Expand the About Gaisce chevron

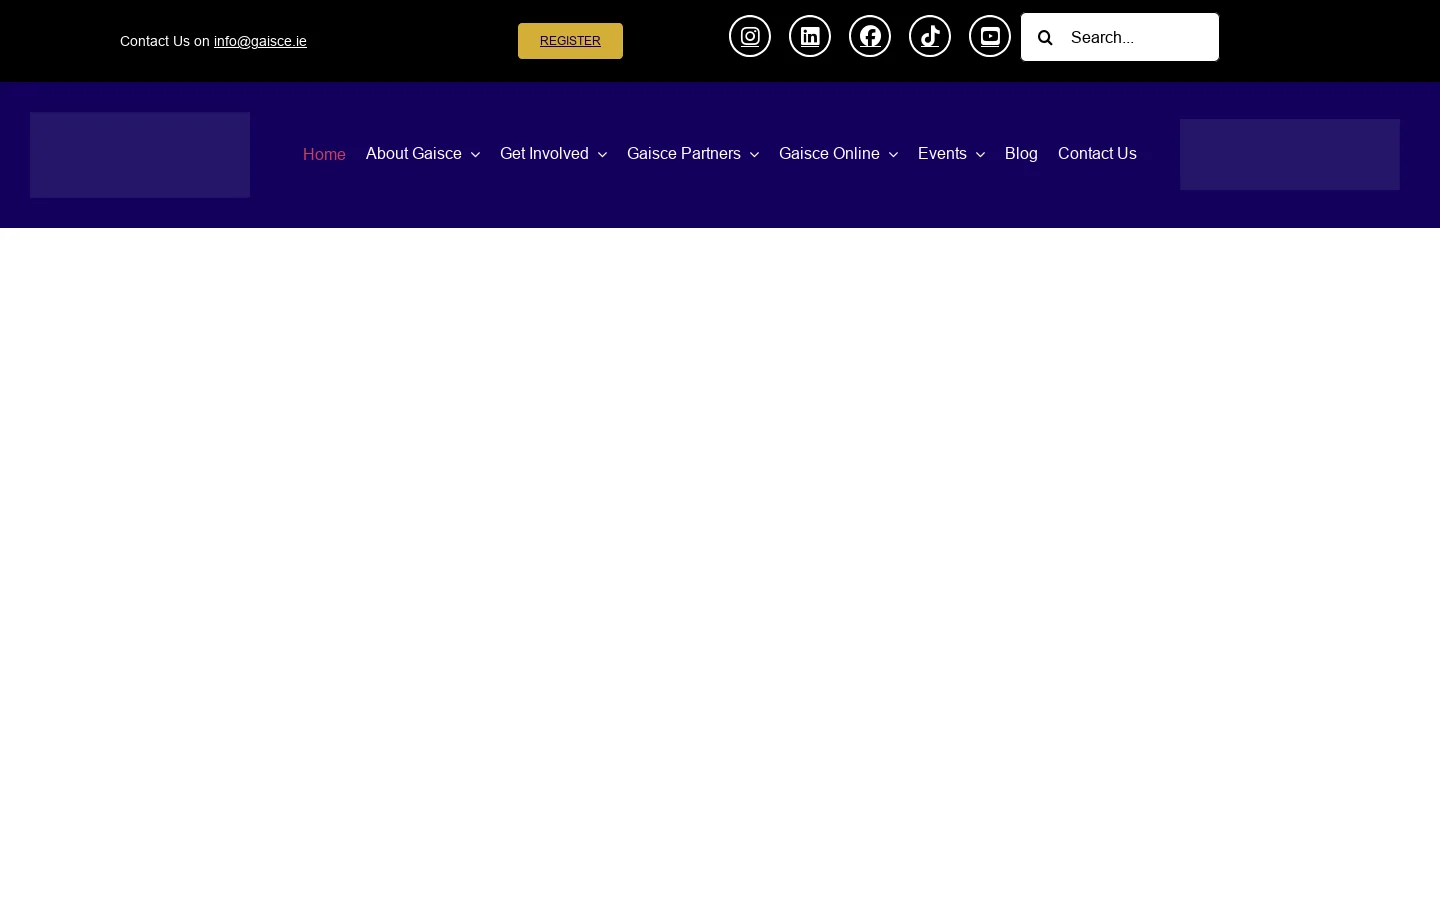[475, 155]
